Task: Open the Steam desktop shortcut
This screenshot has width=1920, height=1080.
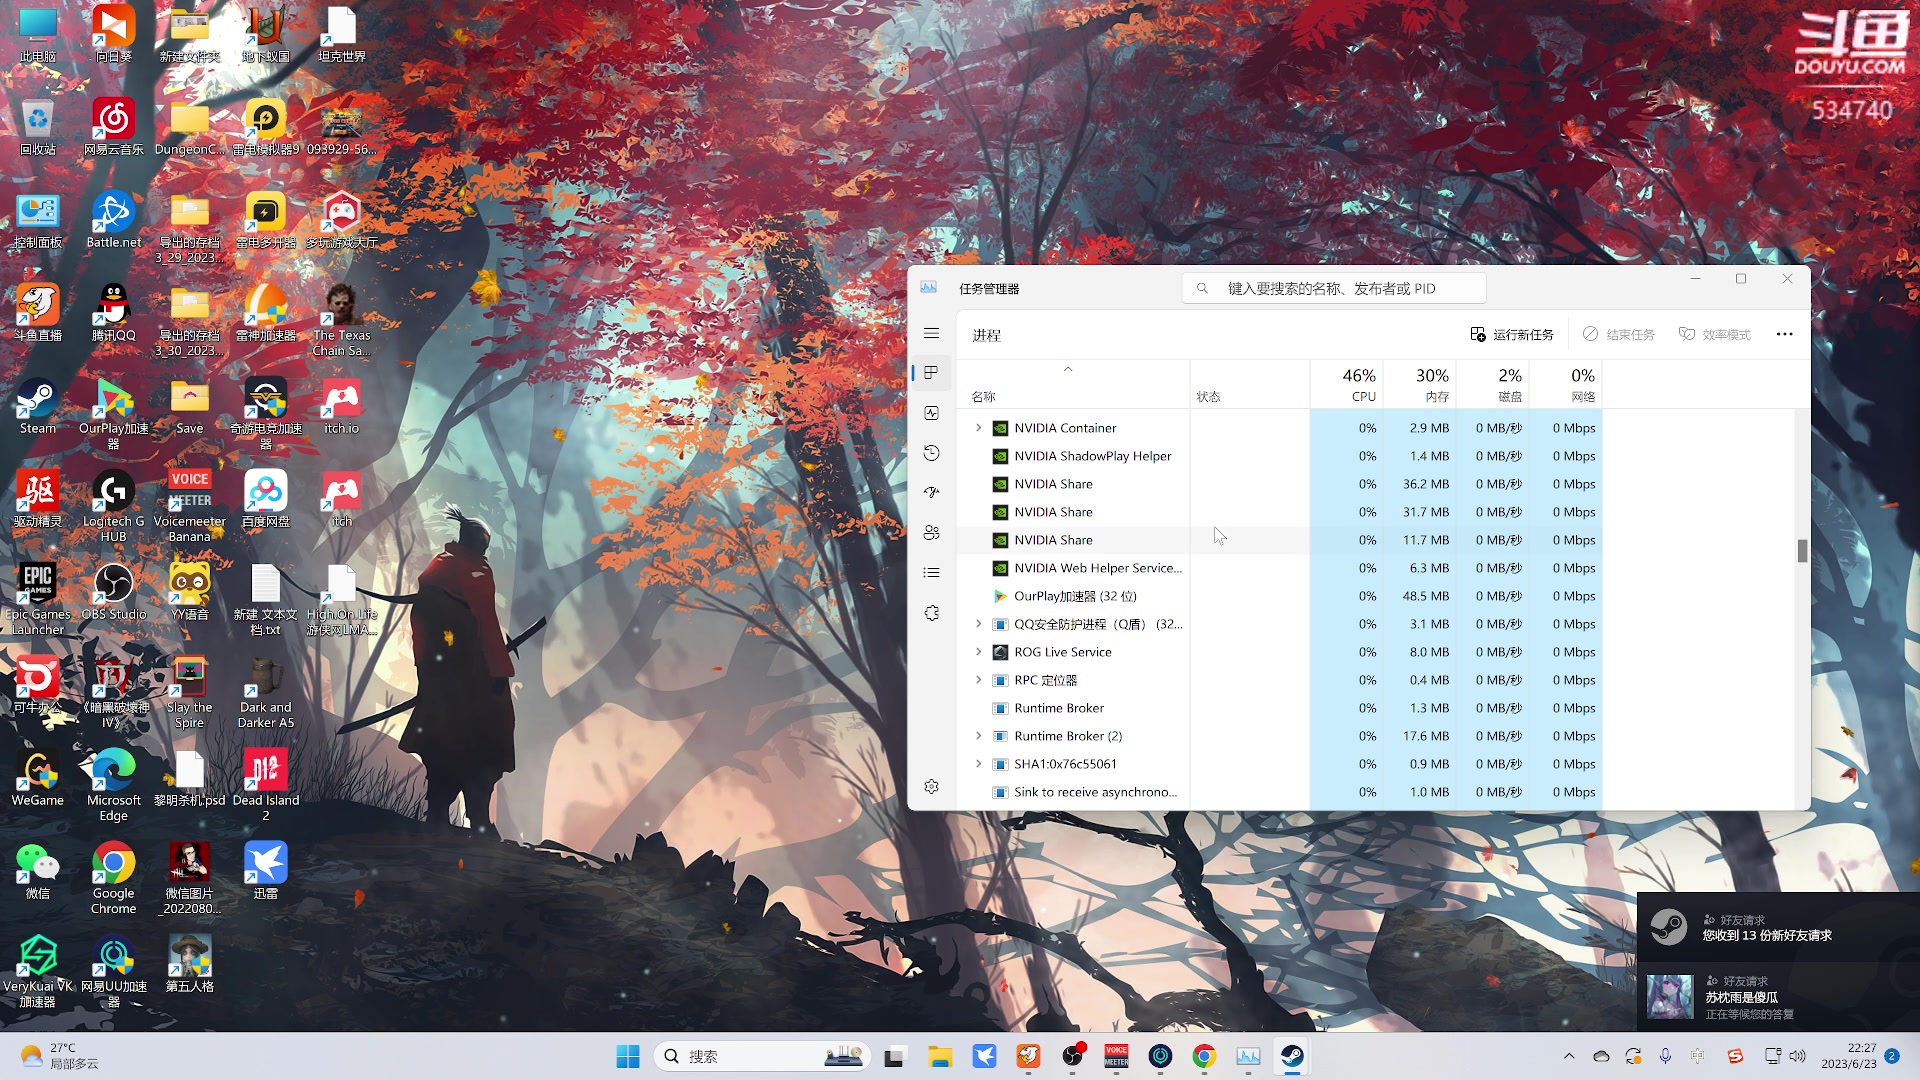Action: click(x=38, y=408)
